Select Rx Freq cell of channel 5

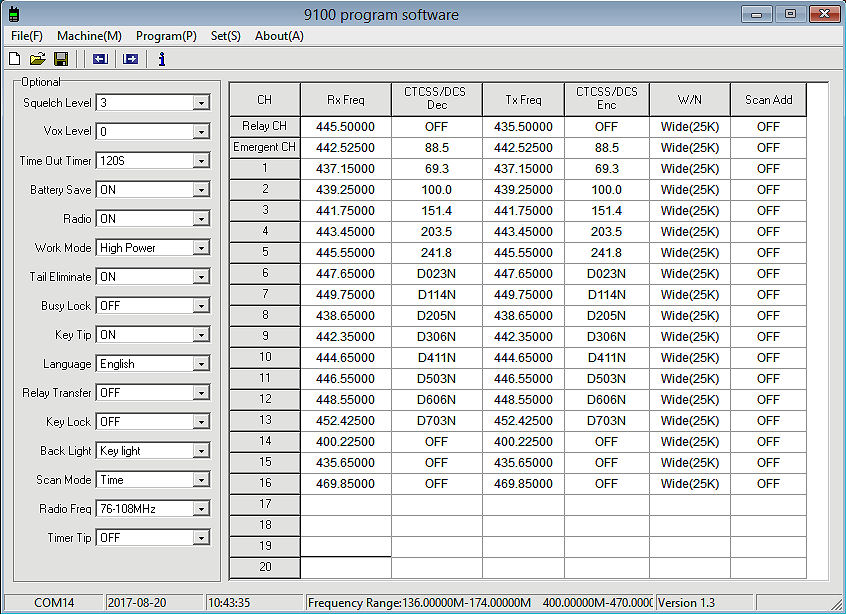pos(346,253)
